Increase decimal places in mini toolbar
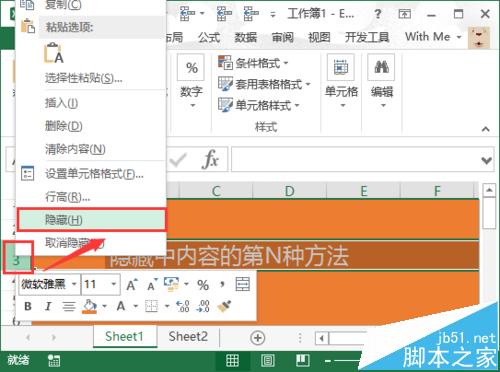The image size is (500, 372). pos(183,306)
